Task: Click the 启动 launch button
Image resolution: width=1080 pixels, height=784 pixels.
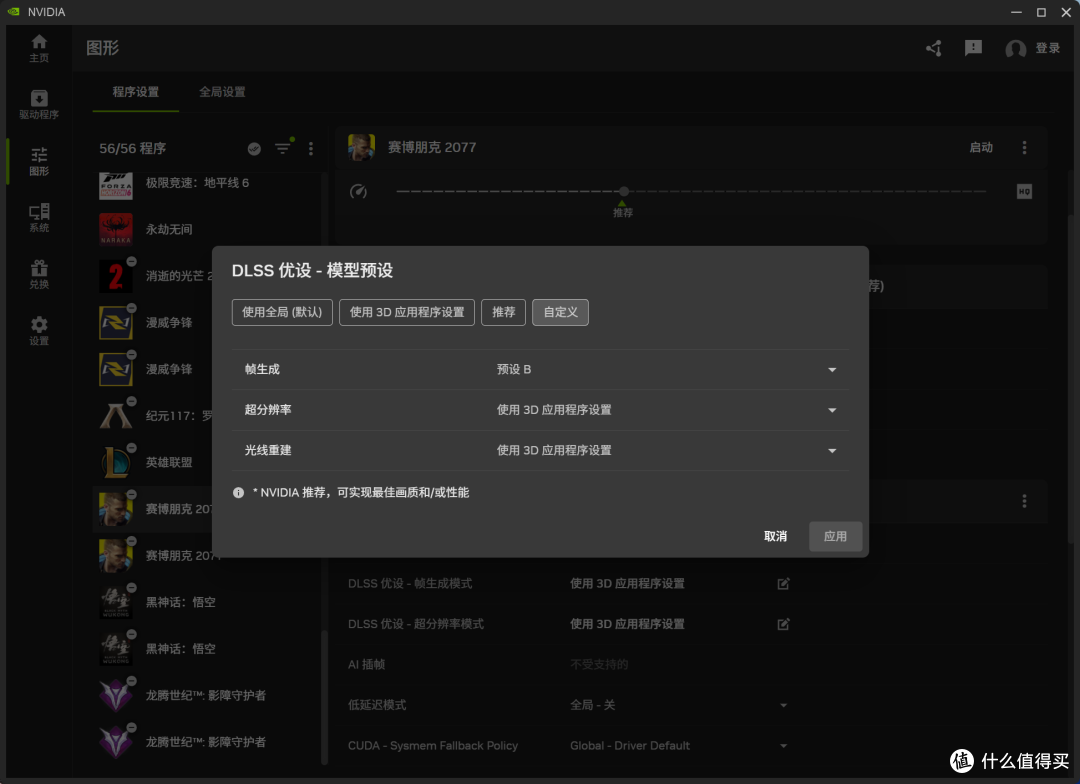Action: 981,147
